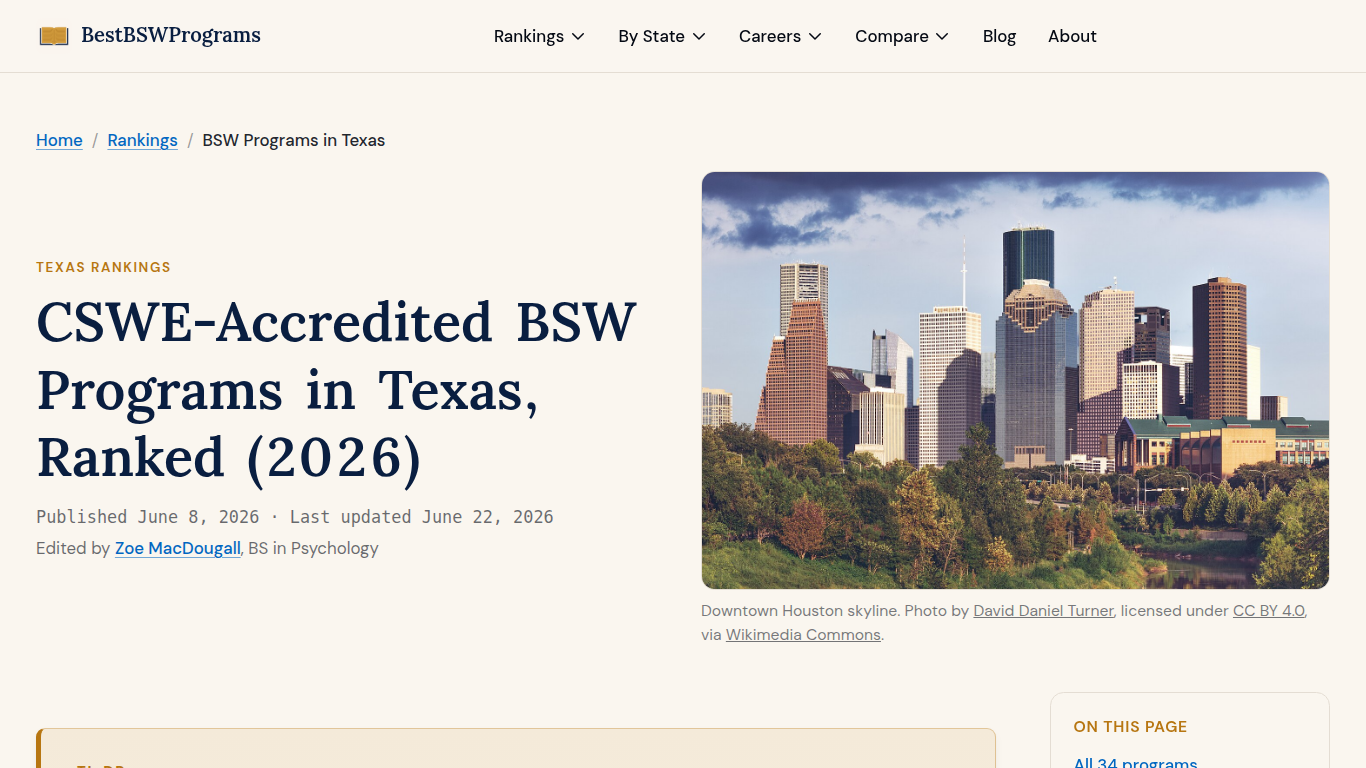This screenshot has width=1366, height=768.
Task: Open the Careers nav menu
Action: (781, 36)
